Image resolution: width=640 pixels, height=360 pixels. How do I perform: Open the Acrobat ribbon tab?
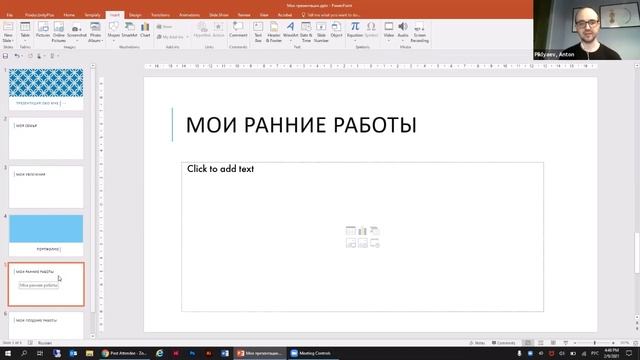click(x=285, y=15)
